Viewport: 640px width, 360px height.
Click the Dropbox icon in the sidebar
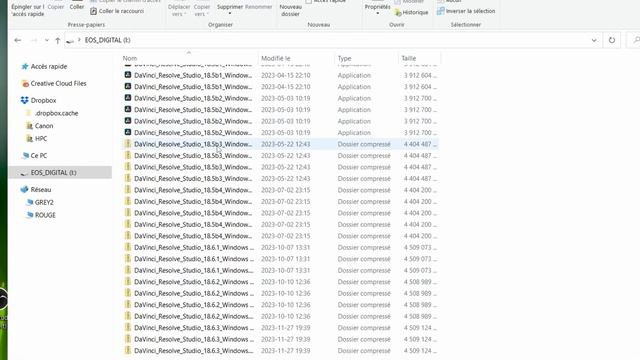(24, 100)
